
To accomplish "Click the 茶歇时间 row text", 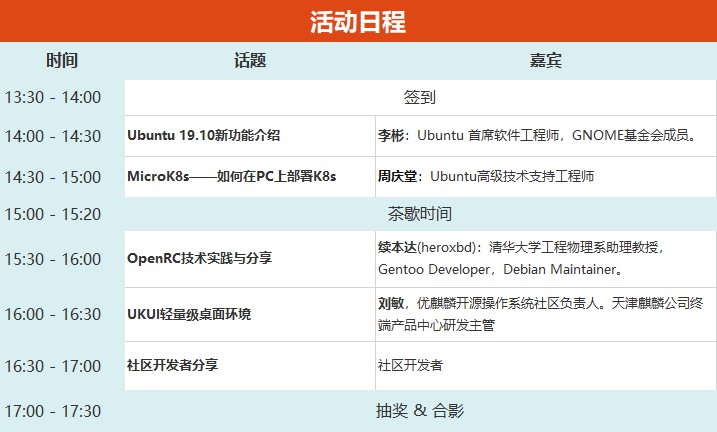I will [x=419, y=214].
